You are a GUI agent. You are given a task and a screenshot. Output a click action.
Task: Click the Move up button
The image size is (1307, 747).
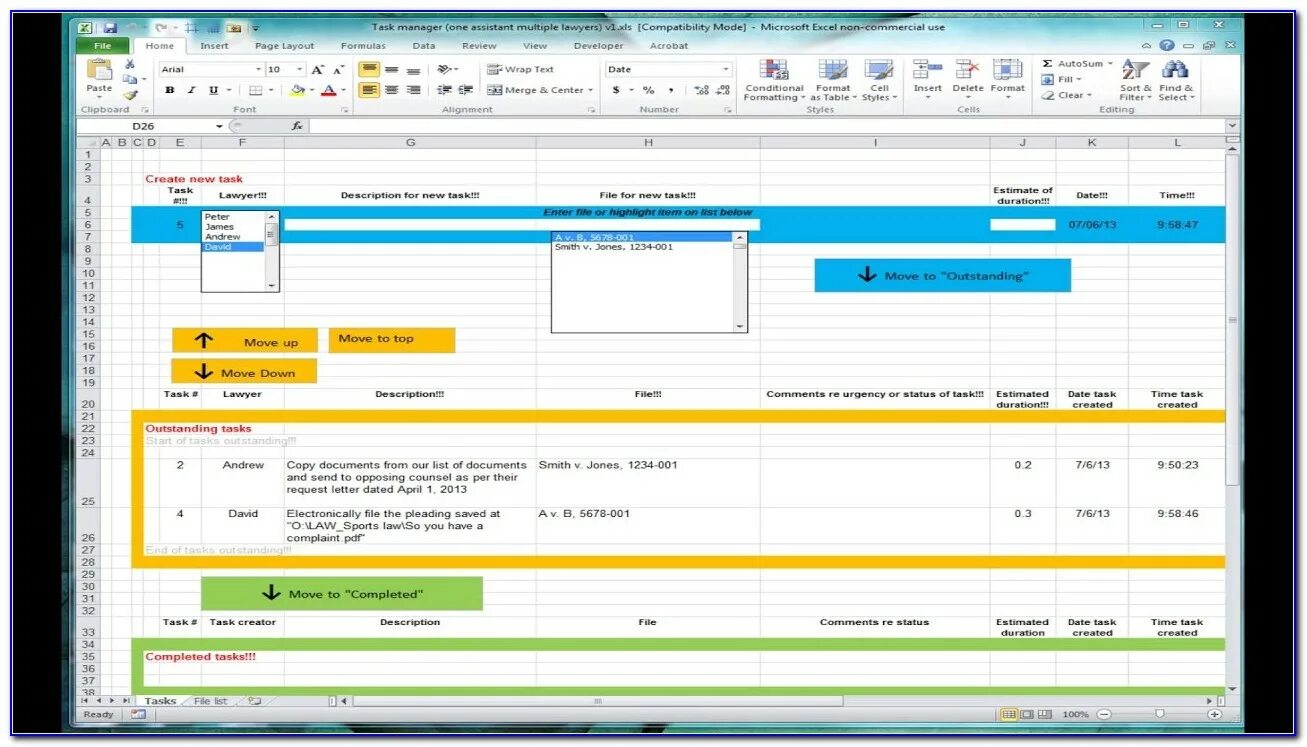tap(244, 341)
